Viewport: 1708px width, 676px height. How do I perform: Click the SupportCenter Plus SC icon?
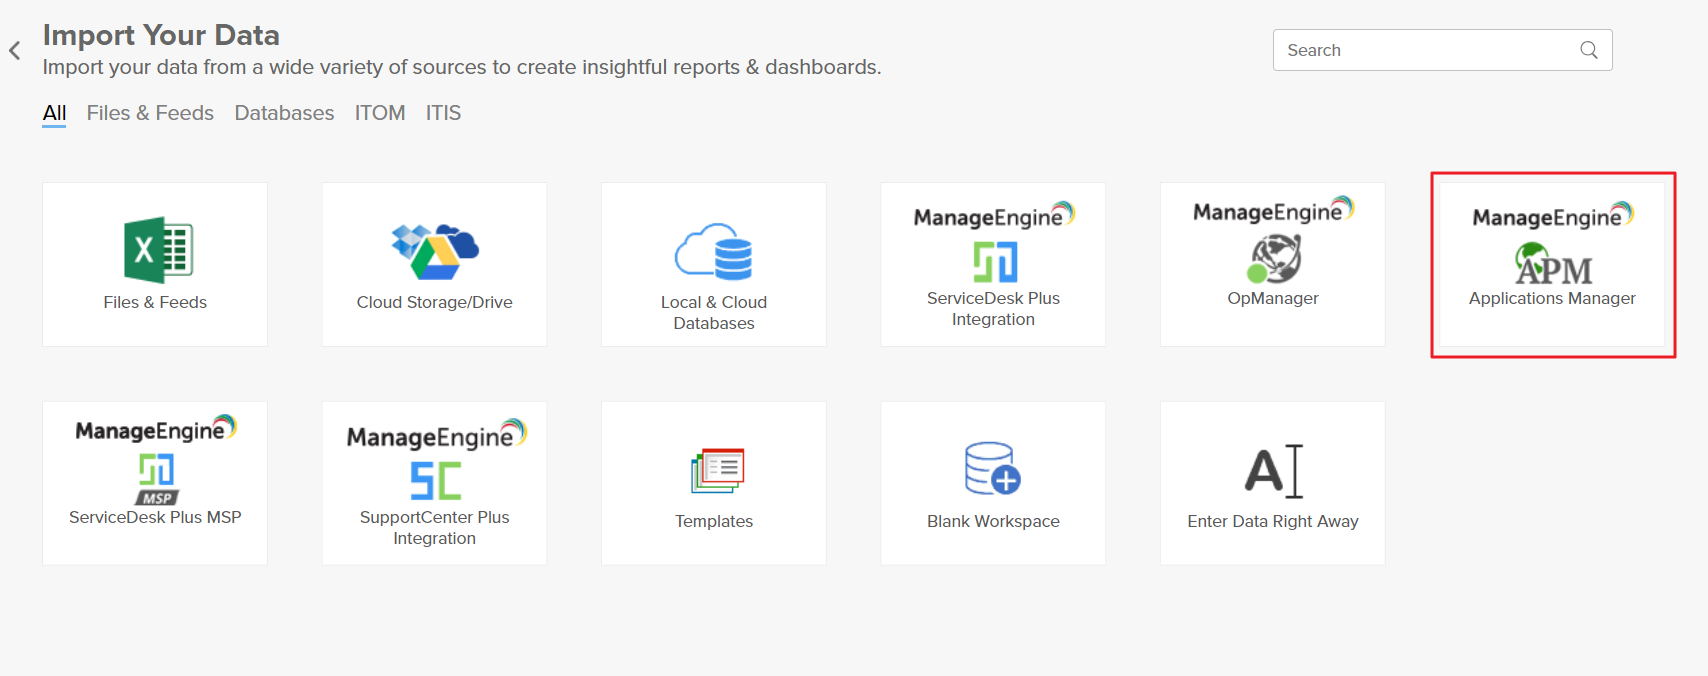pos(436,481)
